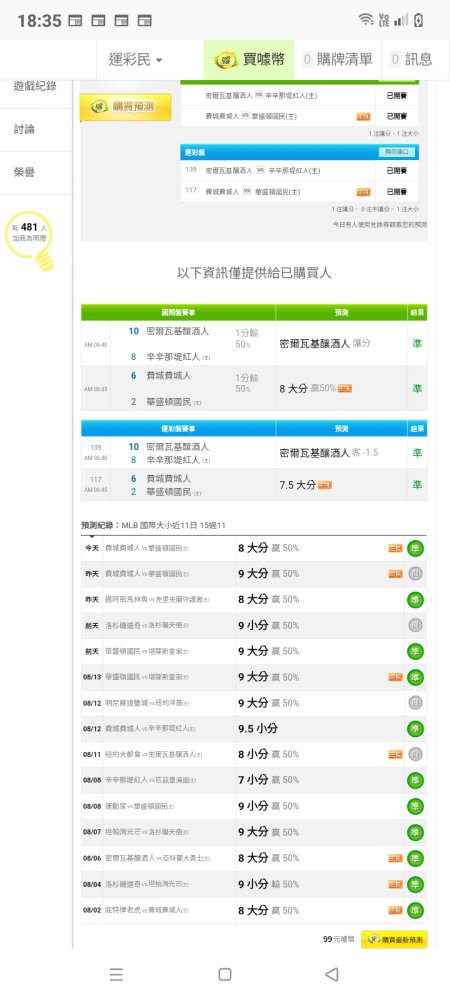Click the 7.5 大分 prediction text
The image size is (450, 1000).
pos(297,485)
